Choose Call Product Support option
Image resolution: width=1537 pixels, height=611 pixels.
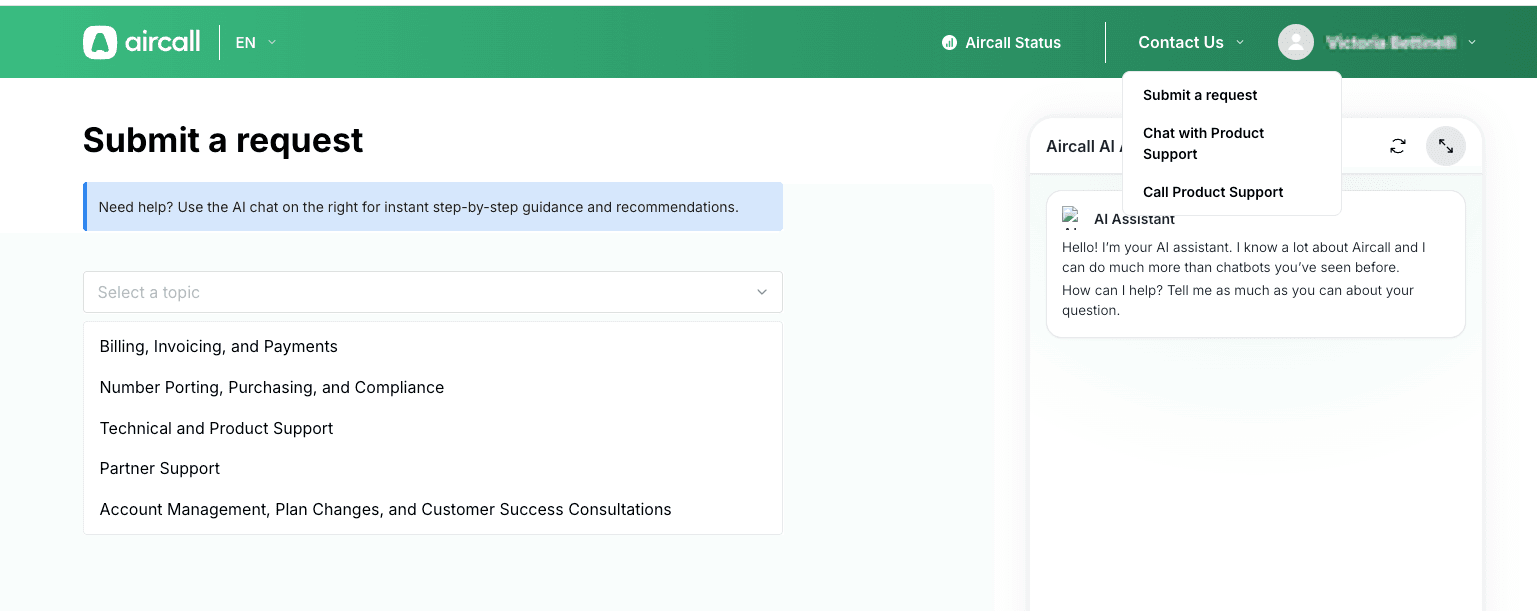(x=1213, y=192)
